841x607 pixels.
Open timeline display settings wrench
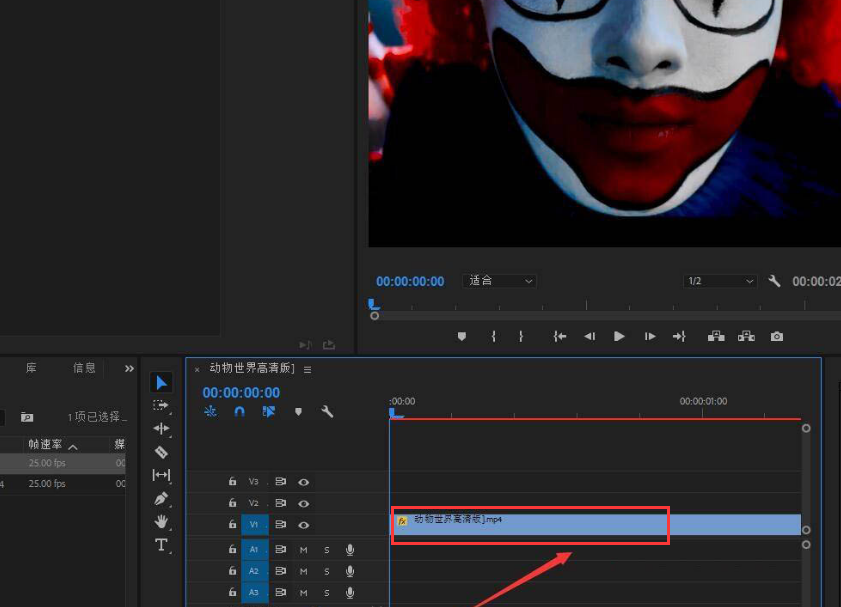click(327, 411)
